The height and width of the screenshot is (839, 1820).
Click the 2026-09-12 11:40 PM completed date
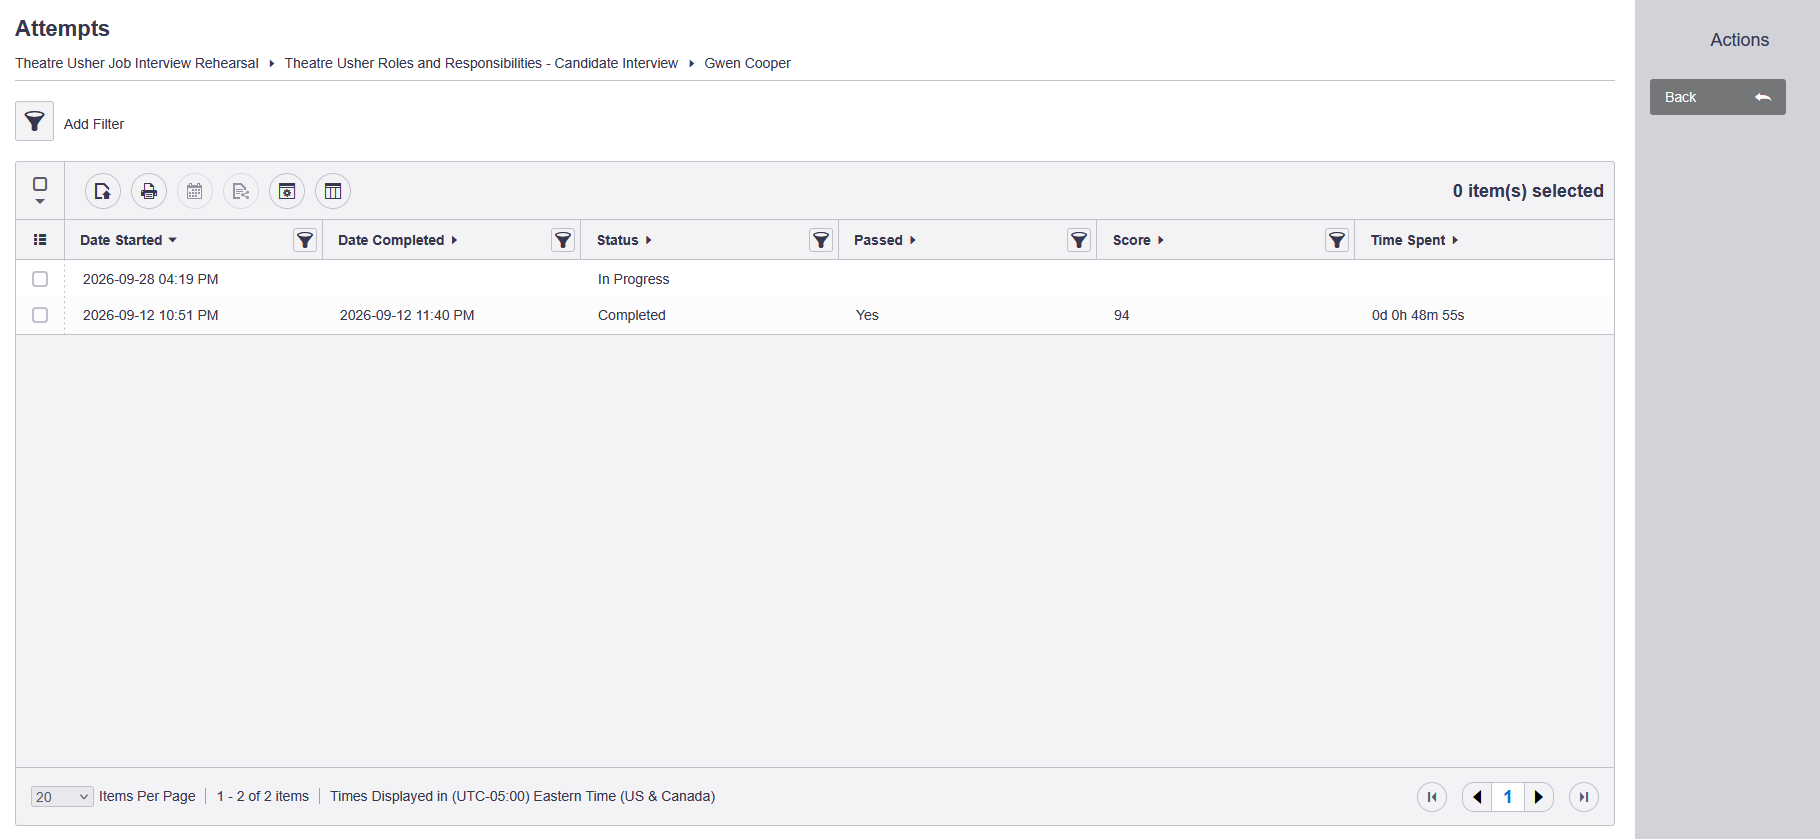pos(407,315)
